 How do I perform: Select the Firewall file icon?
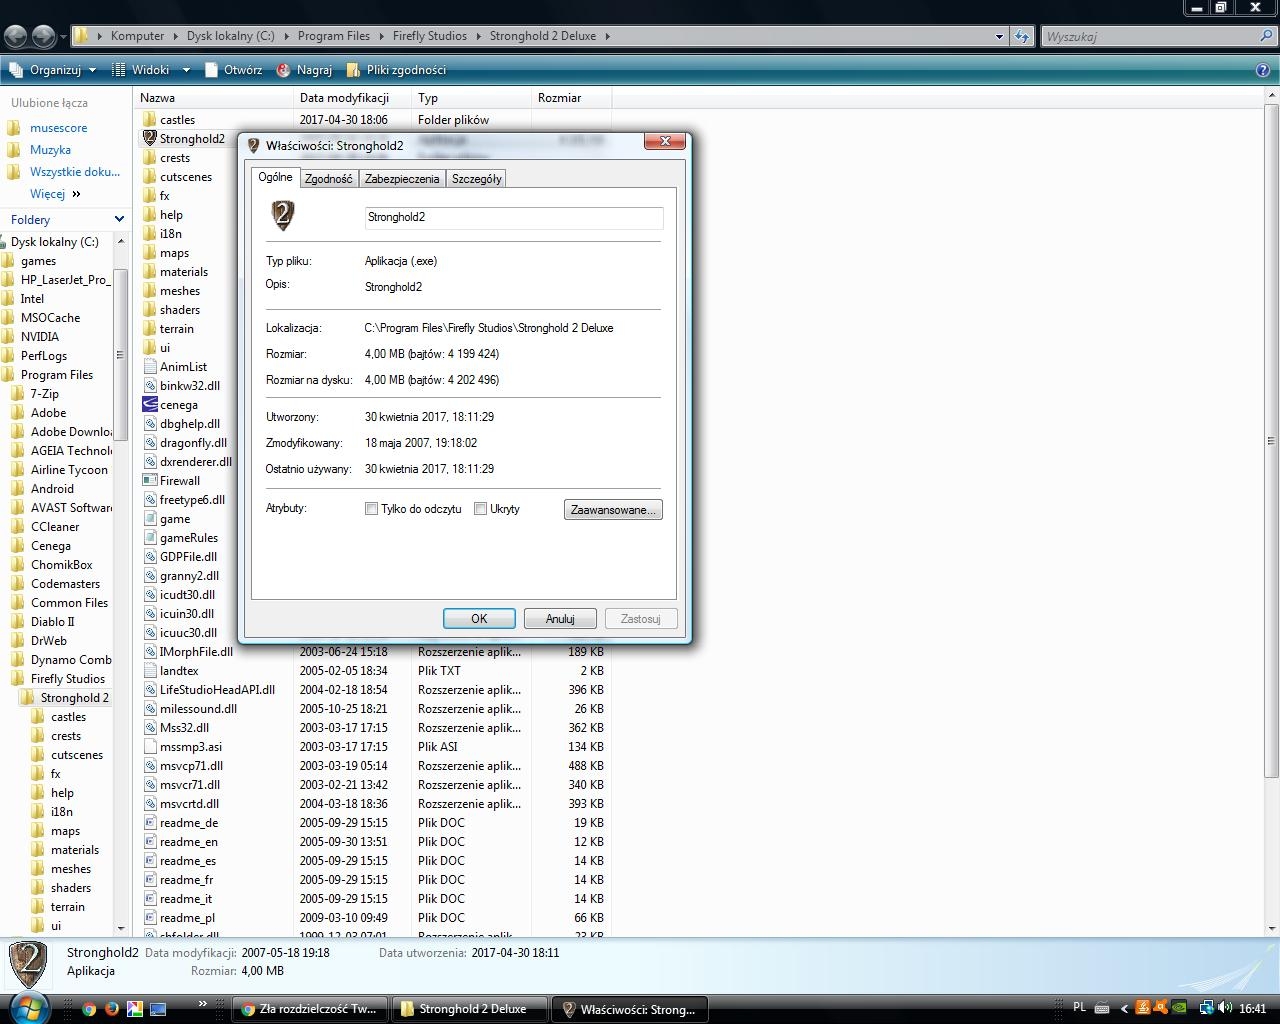[x=150, y=481]
